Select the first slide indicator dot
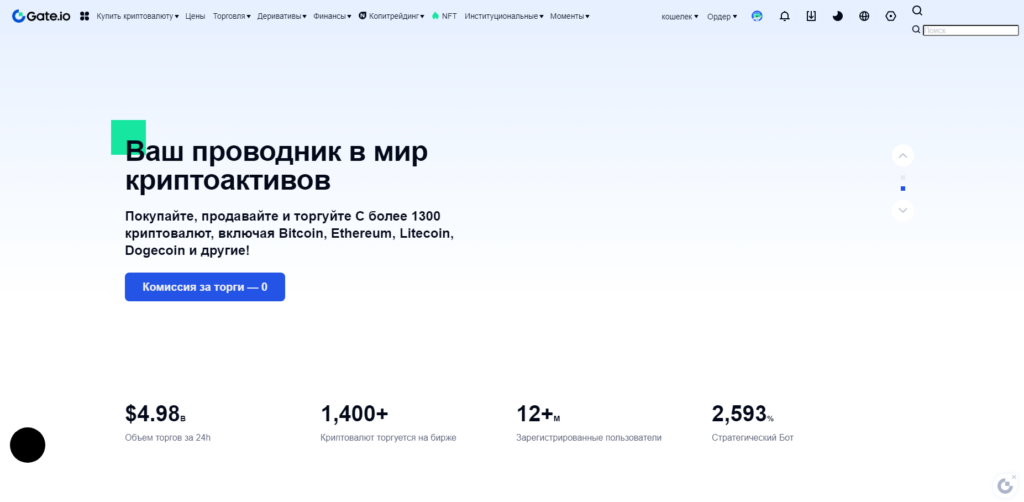 point(903,177)
